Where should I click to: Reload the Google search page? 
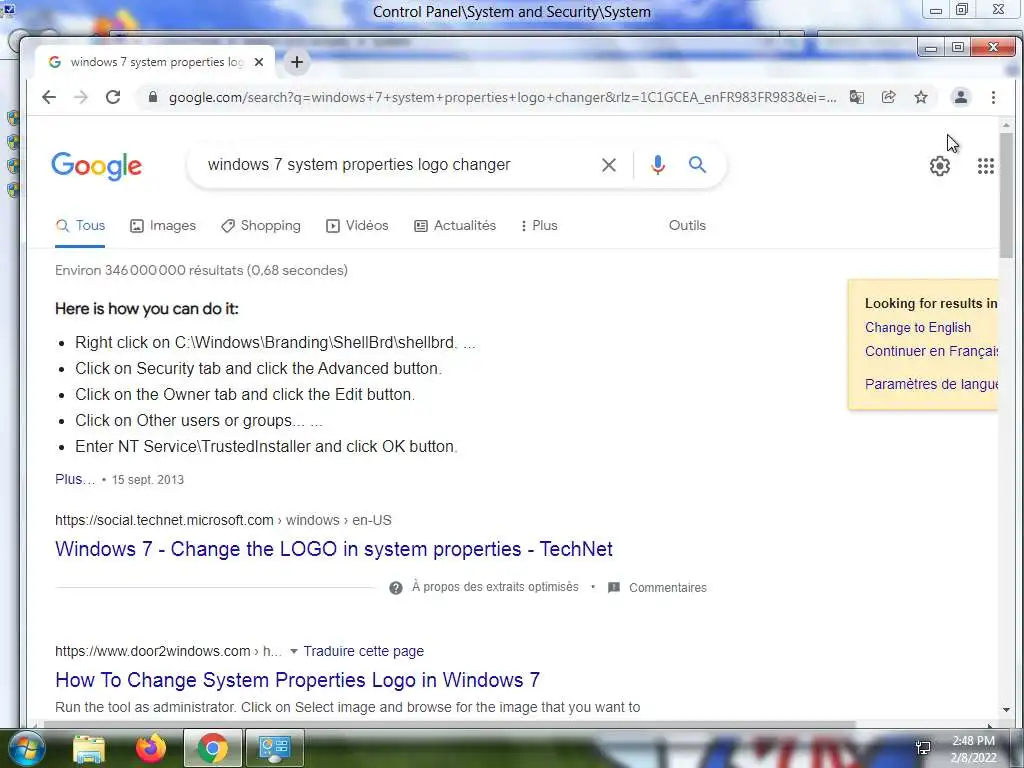point(113,97)
